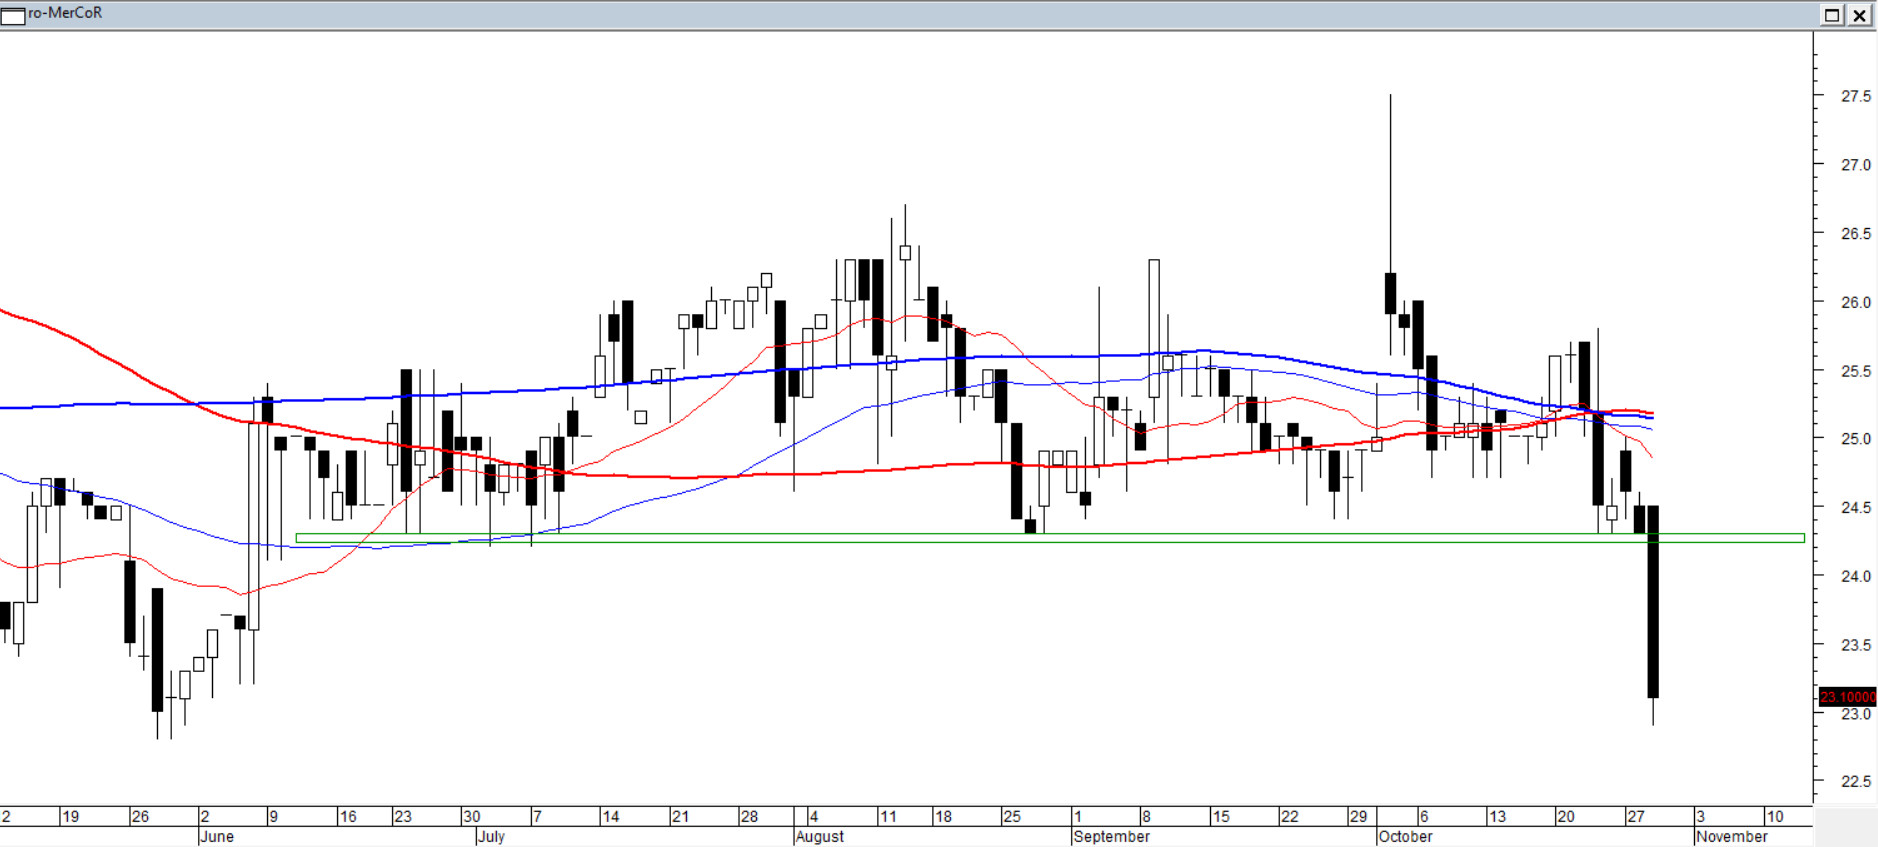Viewport: 1878px width, 847px height.
Task: Select the October month label on timeline
Action: tap(1405, 836)
